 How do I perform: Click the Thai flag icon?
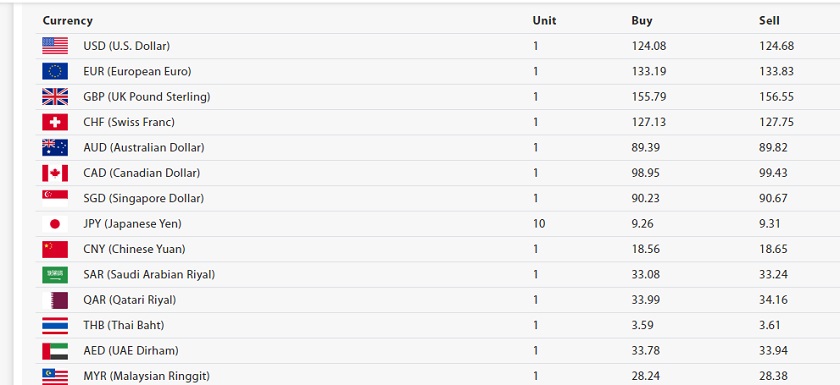55,326
